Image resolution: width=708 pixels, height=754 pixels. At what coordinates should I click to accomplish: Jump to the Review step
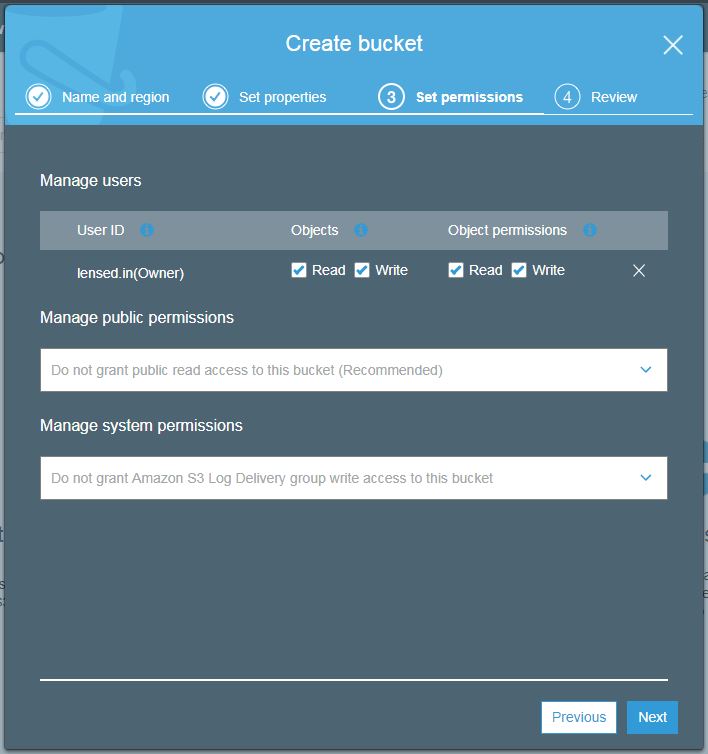pos(614,97)
